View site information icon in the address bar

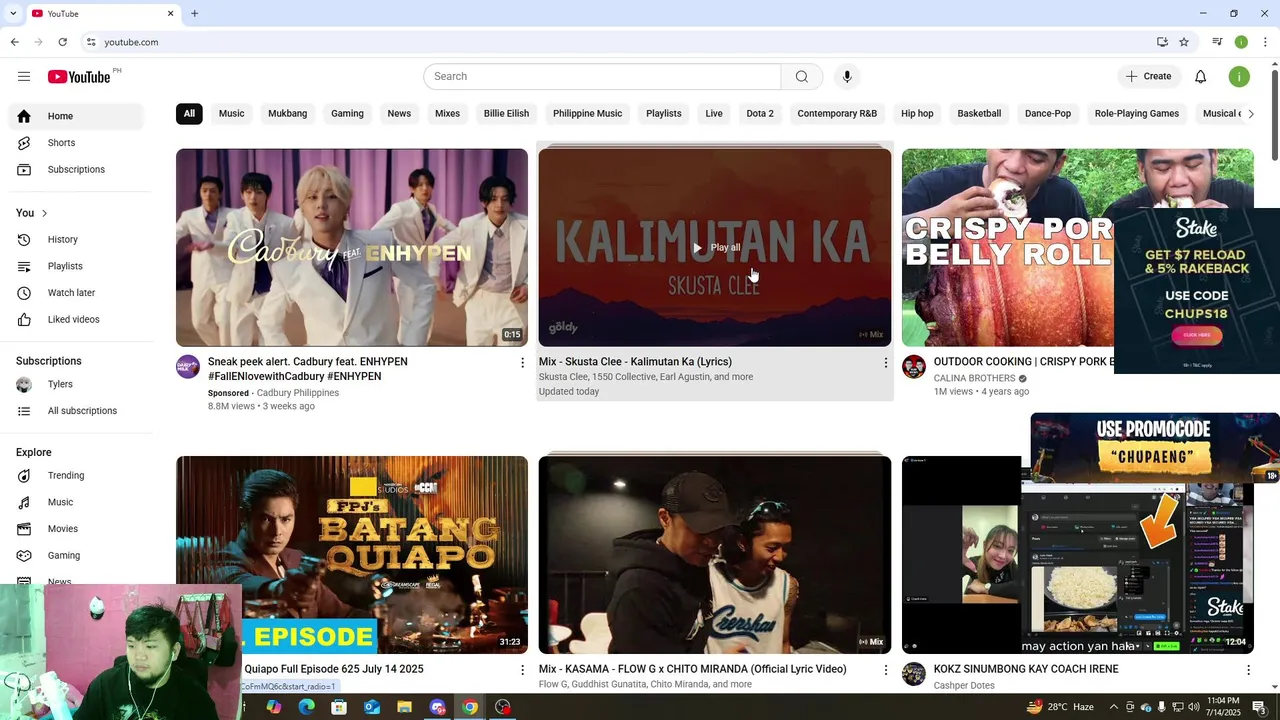[x=91, y=42]
